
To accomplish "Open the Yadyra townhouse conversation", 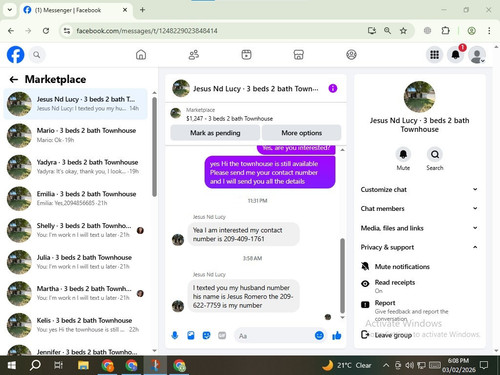I will coord(76,167).
